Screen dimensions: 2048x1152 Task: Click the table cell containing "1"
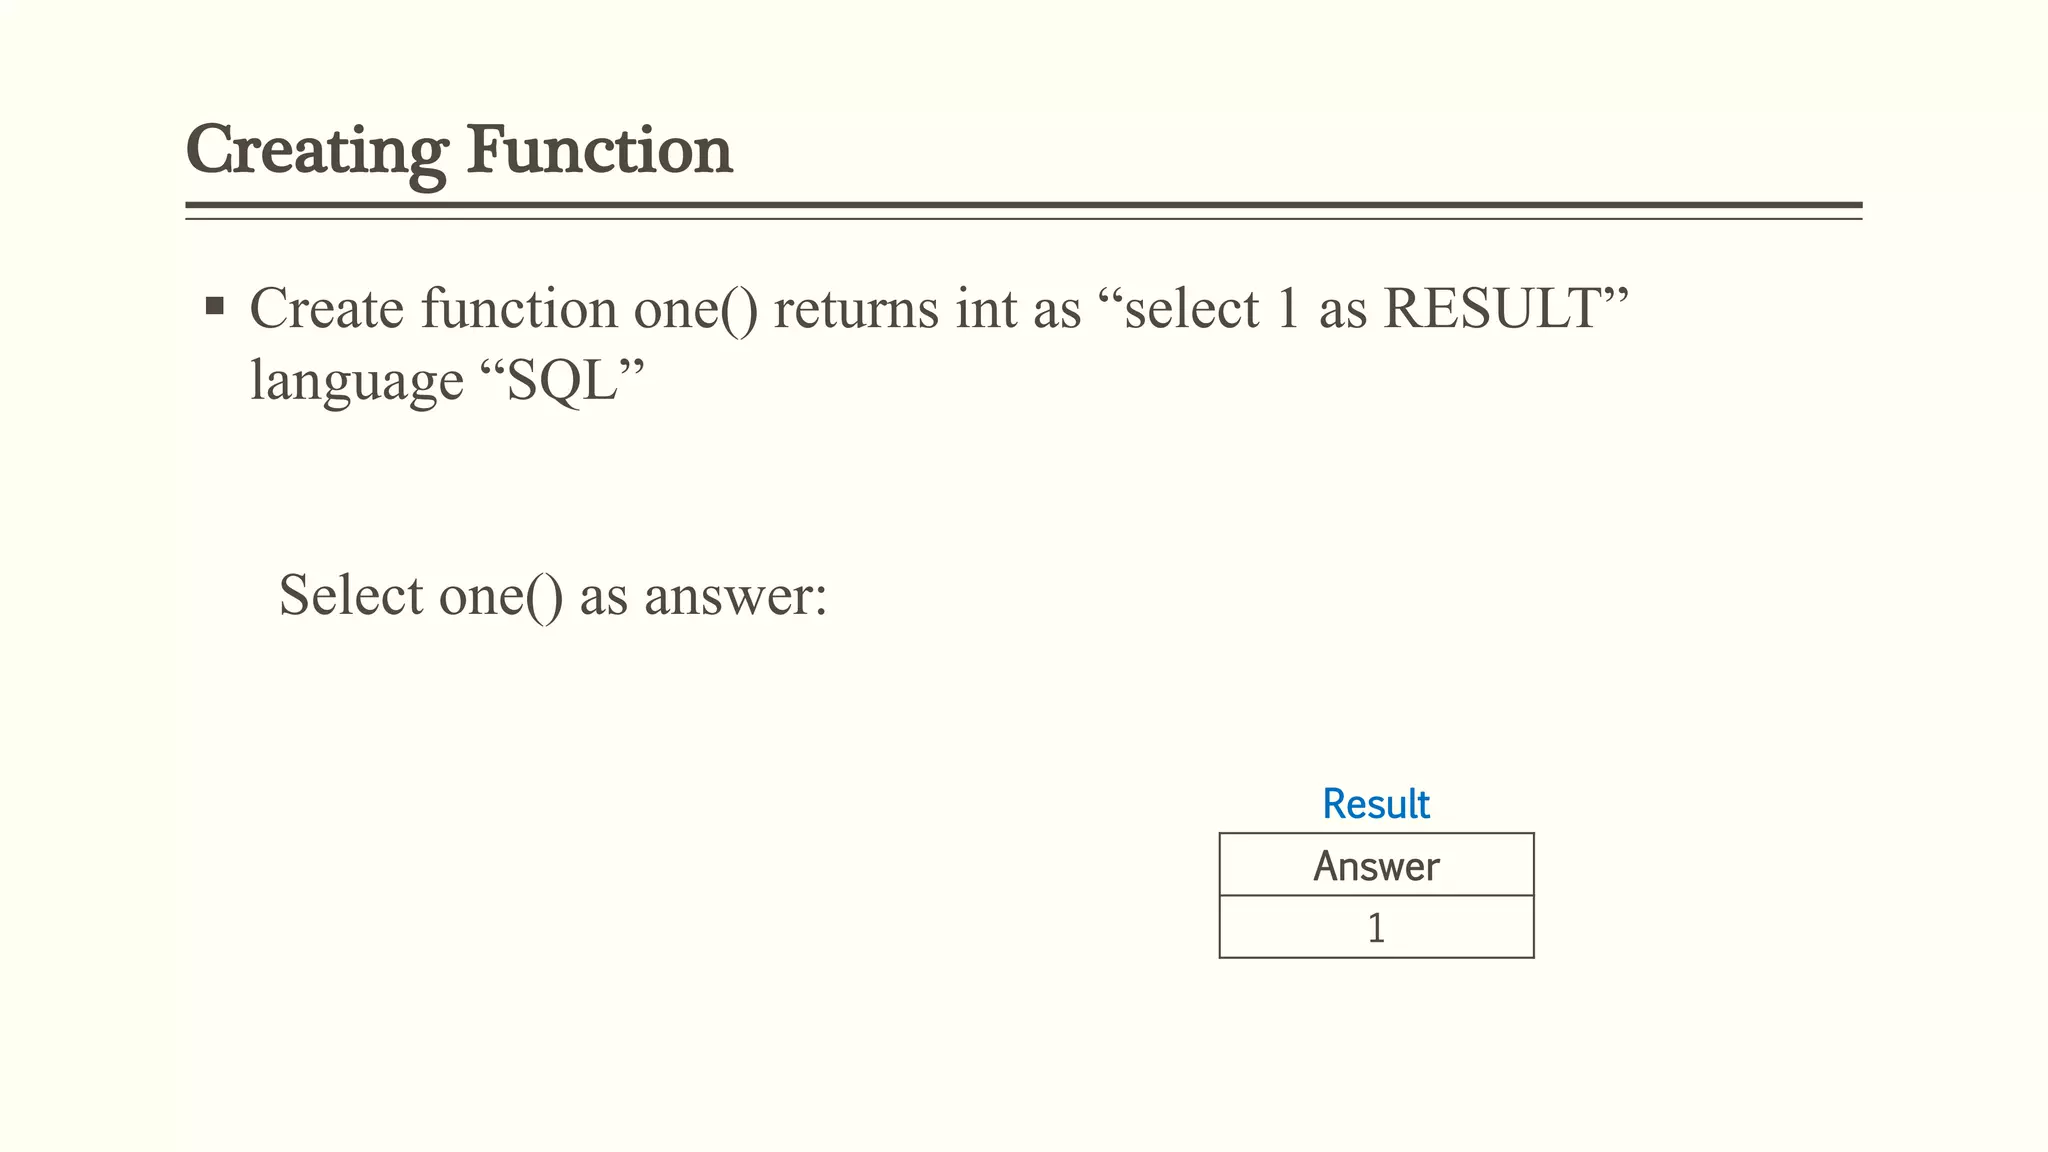point(1376,928)
